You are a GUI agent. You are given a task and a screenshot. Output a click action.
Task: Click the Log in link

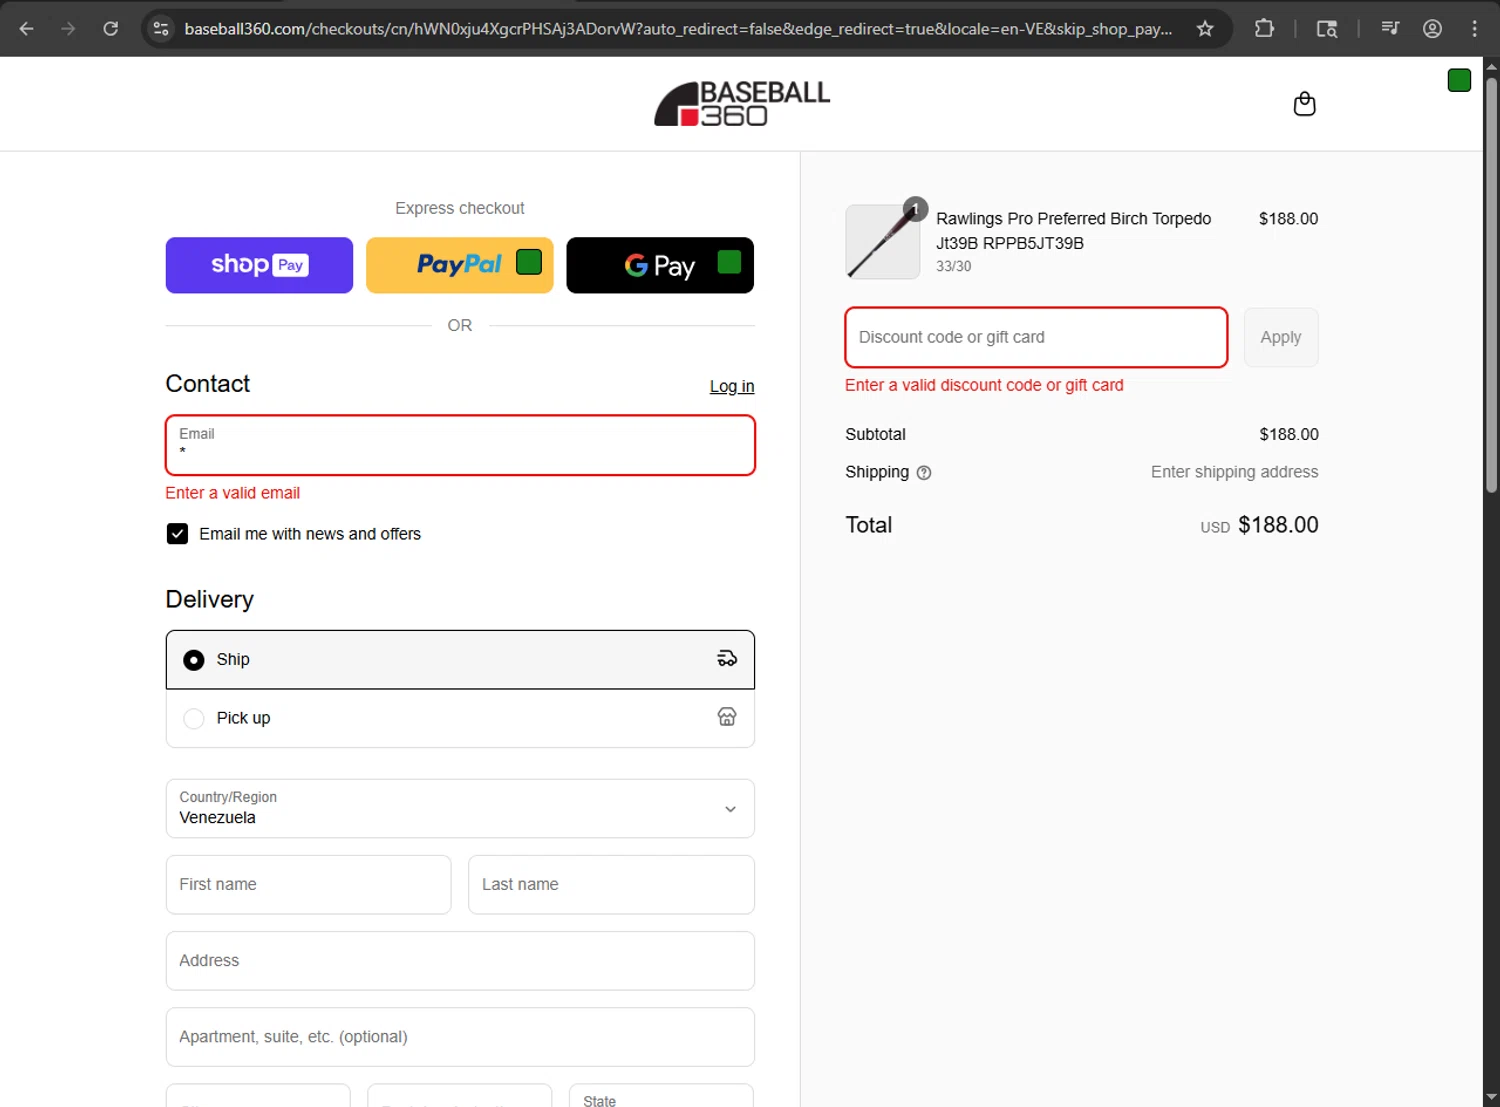click(x=732, y=386)
